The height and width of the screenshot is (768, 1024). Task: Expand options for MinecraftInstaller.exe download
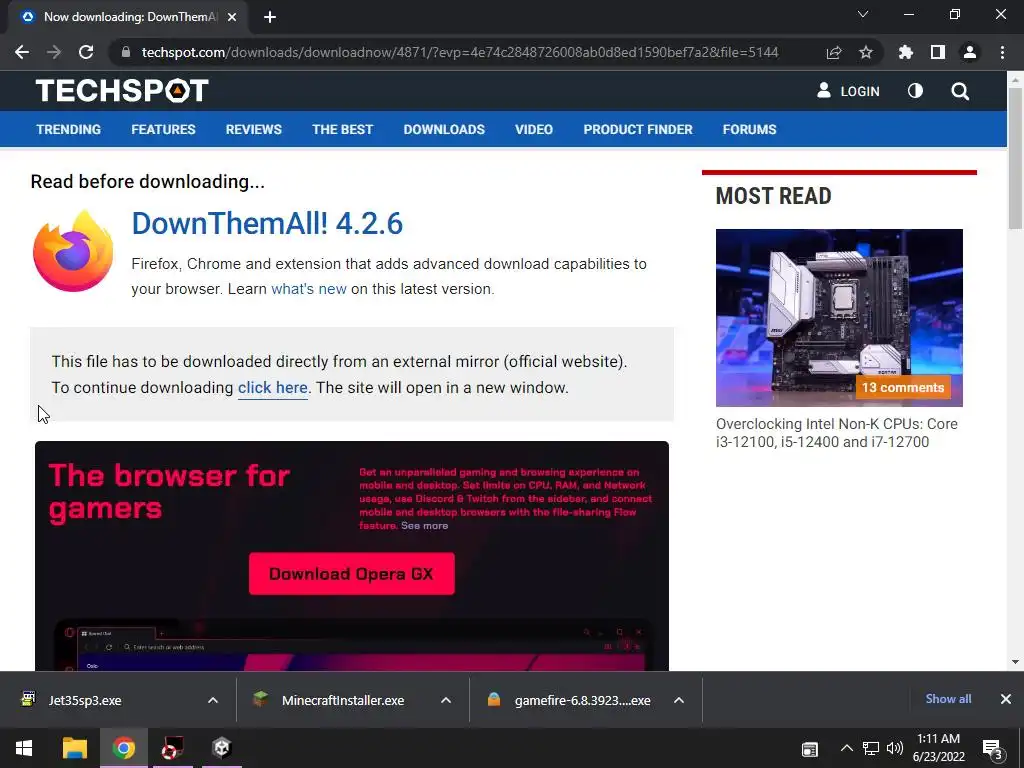(446, 700)
